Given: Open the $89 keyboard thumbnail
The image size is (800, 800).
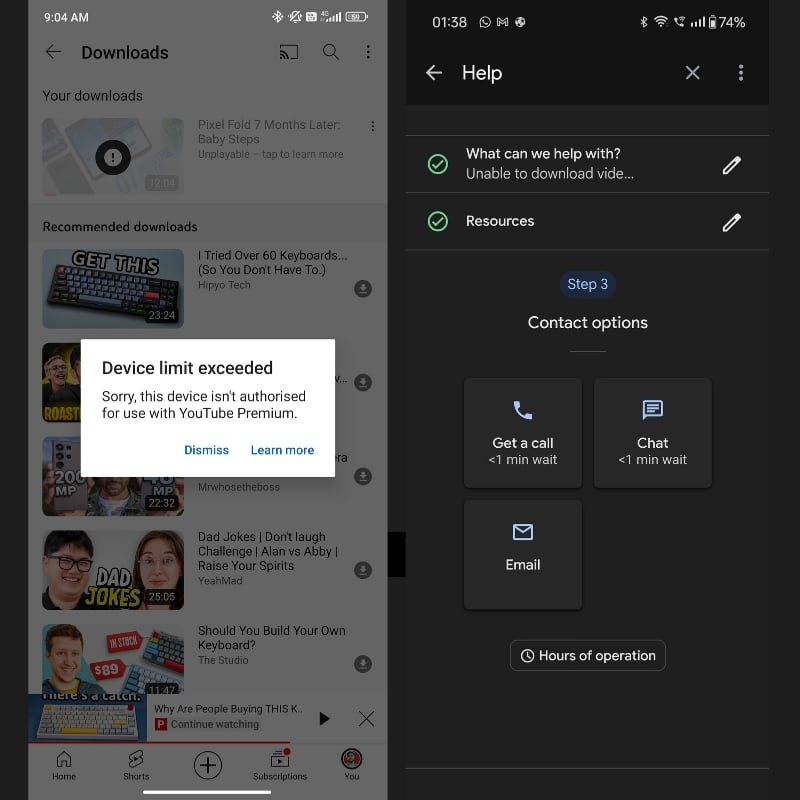Looking at the screenshot, I should pos(113,658).
